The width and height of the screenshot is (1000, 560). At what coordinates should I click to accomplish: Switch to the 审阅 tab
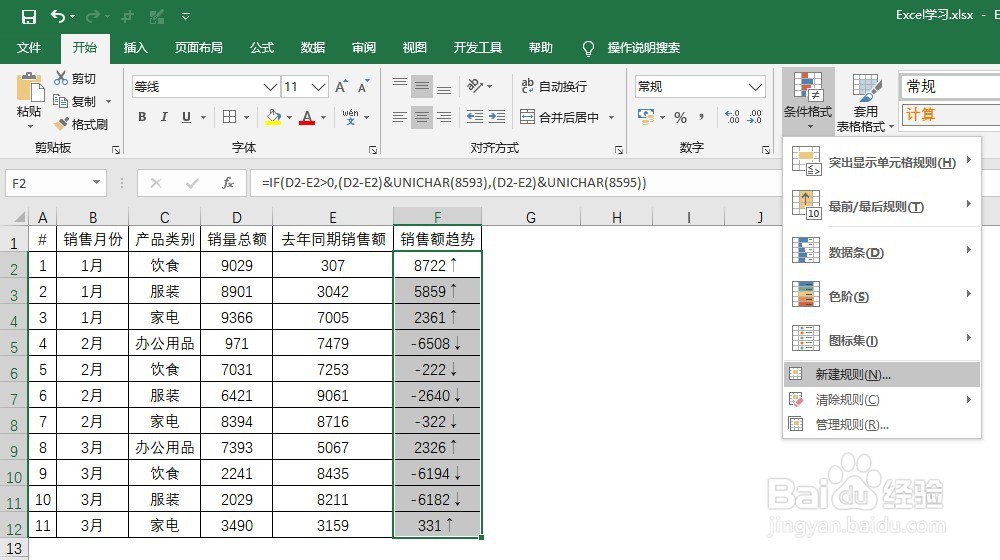[x=364, y=48]
